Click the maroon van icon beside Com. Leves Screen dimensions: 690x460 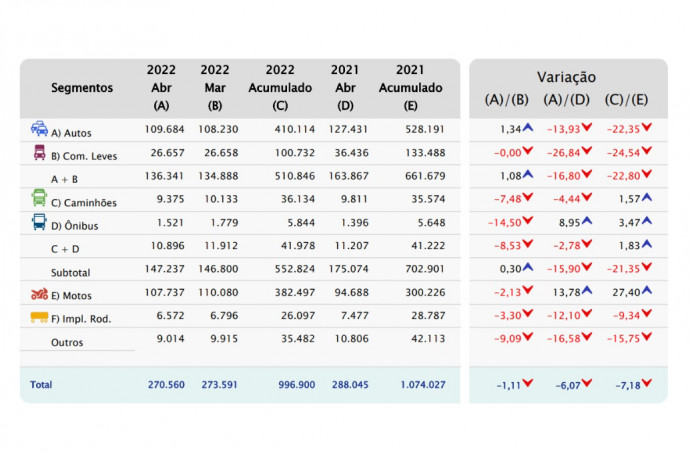click(39, 154)
